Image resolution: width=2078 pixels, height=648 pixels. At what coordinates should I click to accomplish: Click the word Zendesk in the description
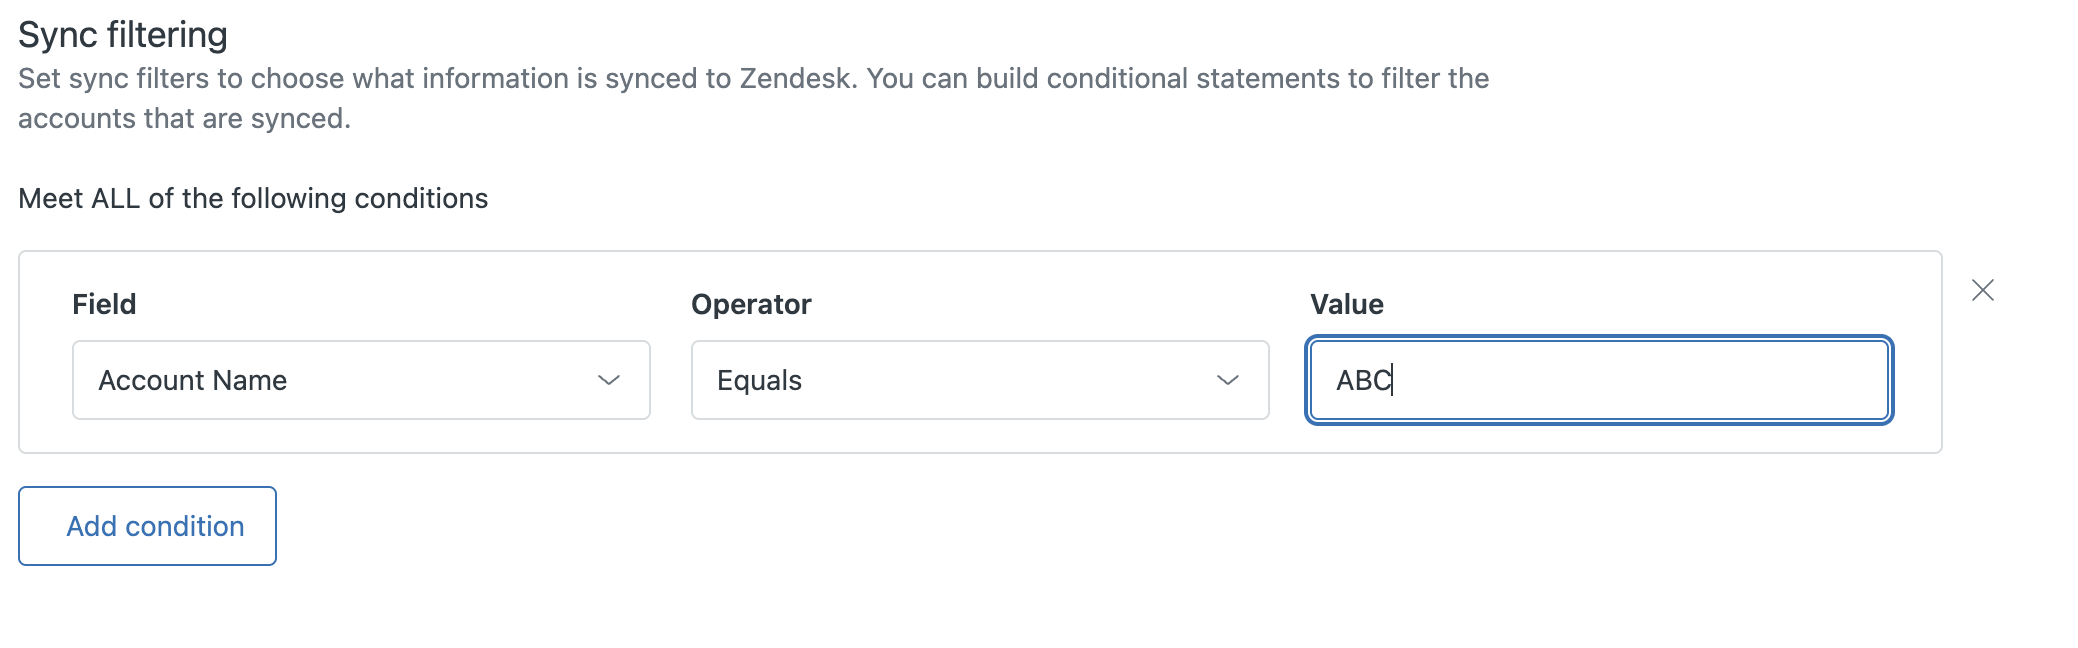point(798,78)
